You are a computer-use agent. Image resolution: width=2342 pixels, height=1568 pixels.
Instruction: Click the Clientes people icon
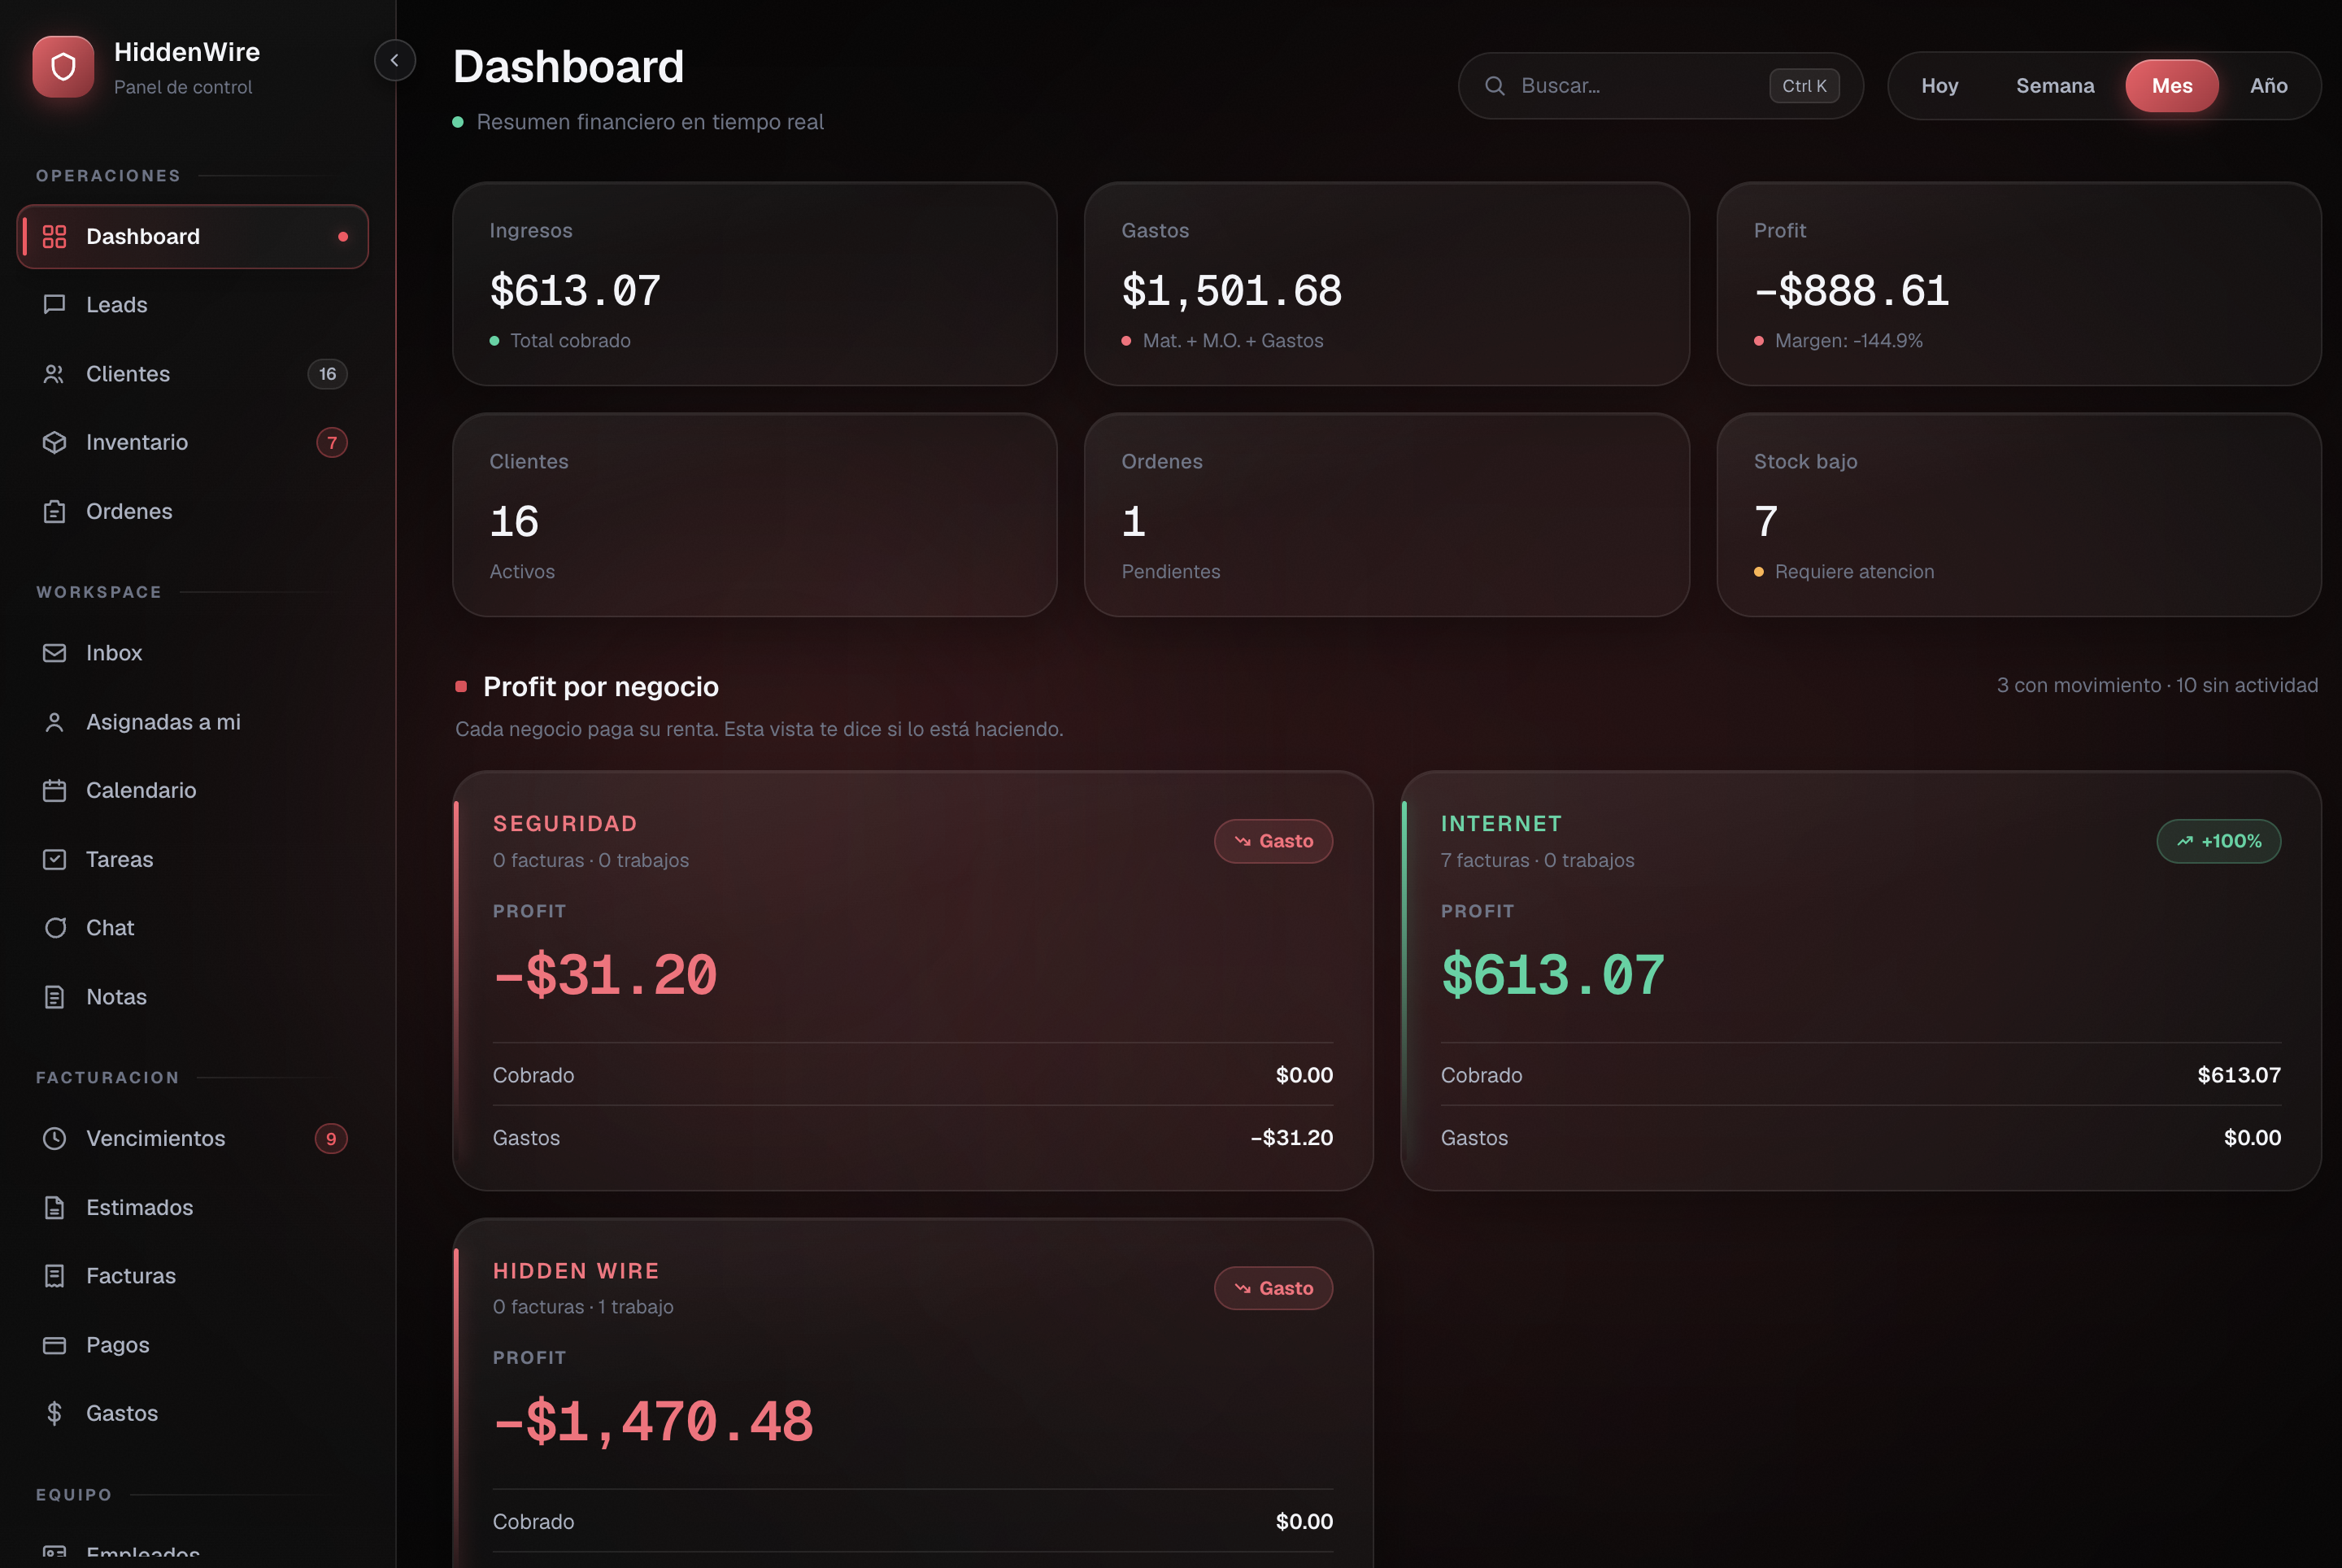coord(54,374)
